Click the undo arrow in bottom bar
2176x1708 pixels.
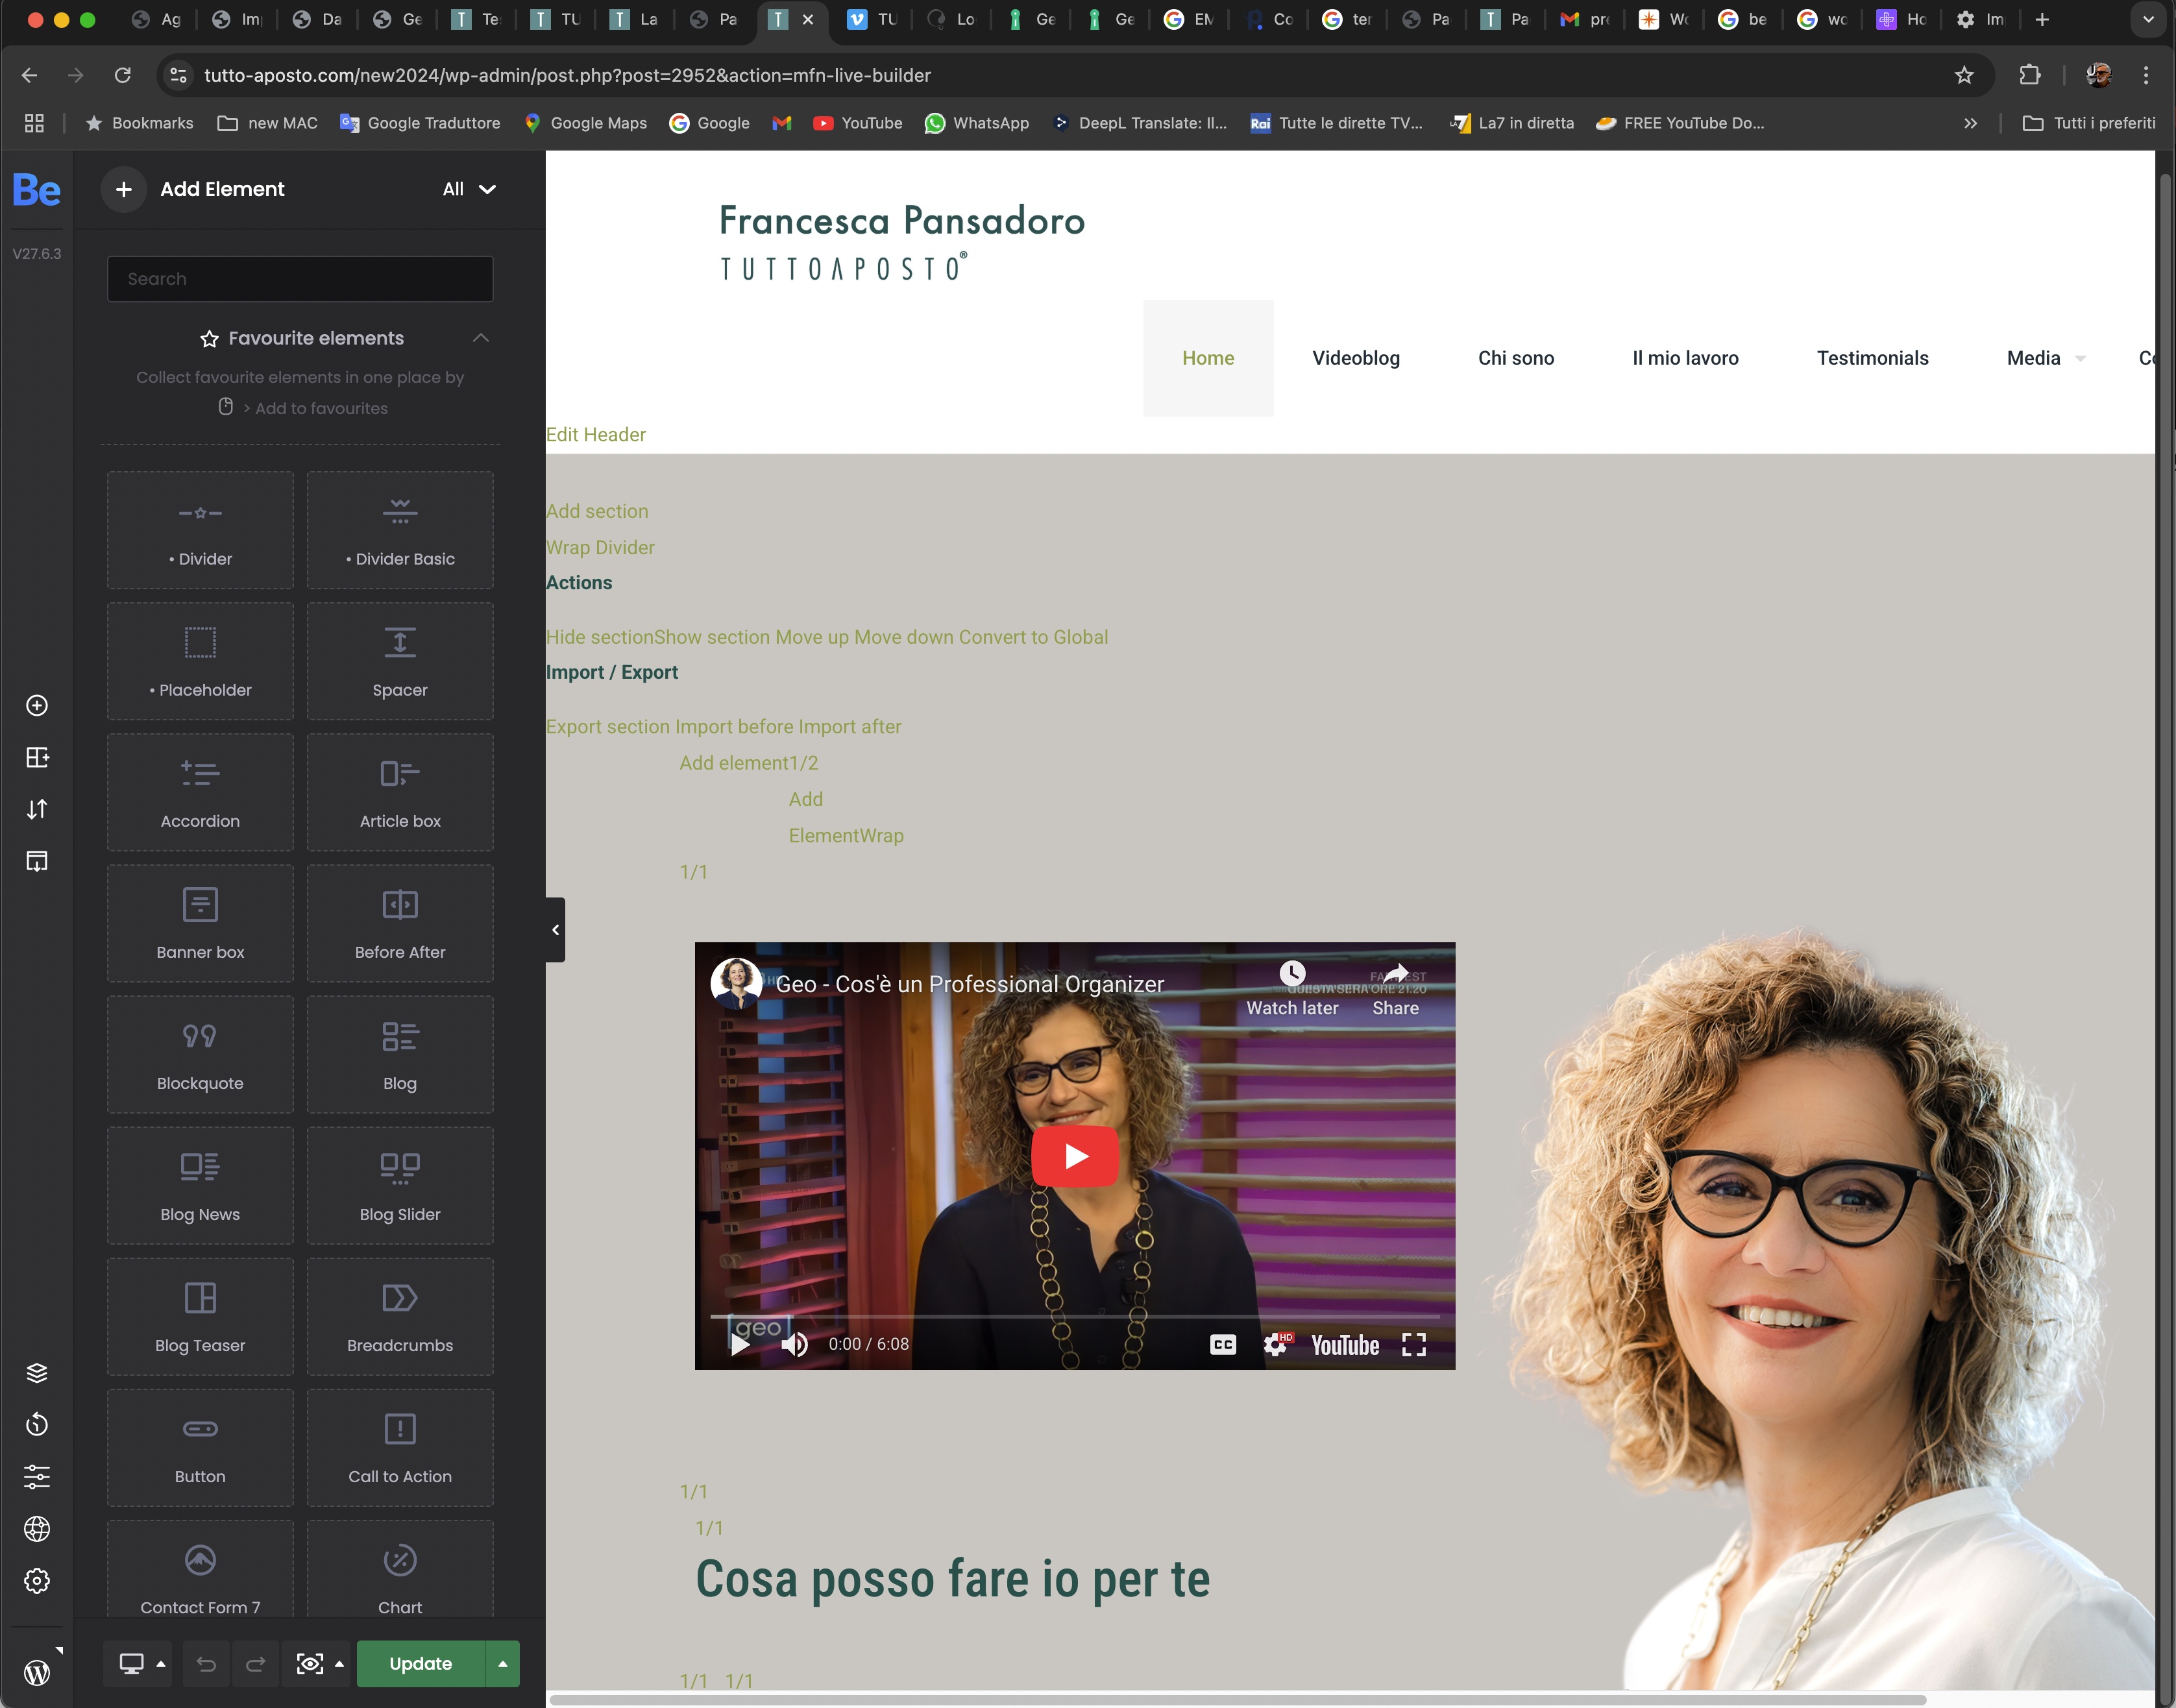tap(206, 1663)
